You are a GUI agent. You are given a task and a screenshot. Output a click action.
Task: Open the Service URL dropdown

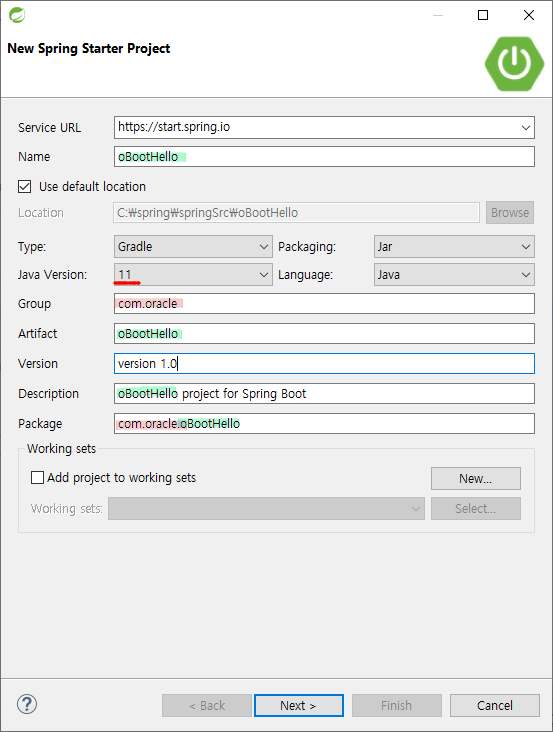(526, 127)
